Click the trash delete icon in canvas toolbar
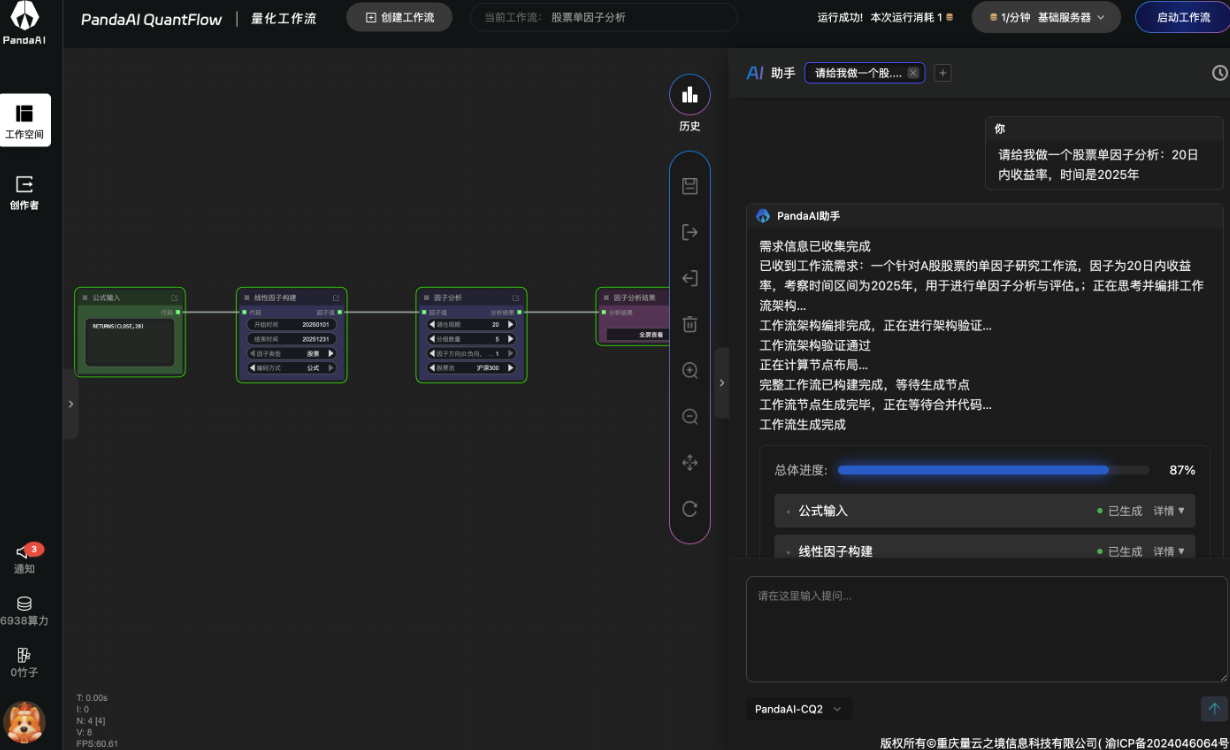The image size is (1230, 750). [x=690, y=324]
